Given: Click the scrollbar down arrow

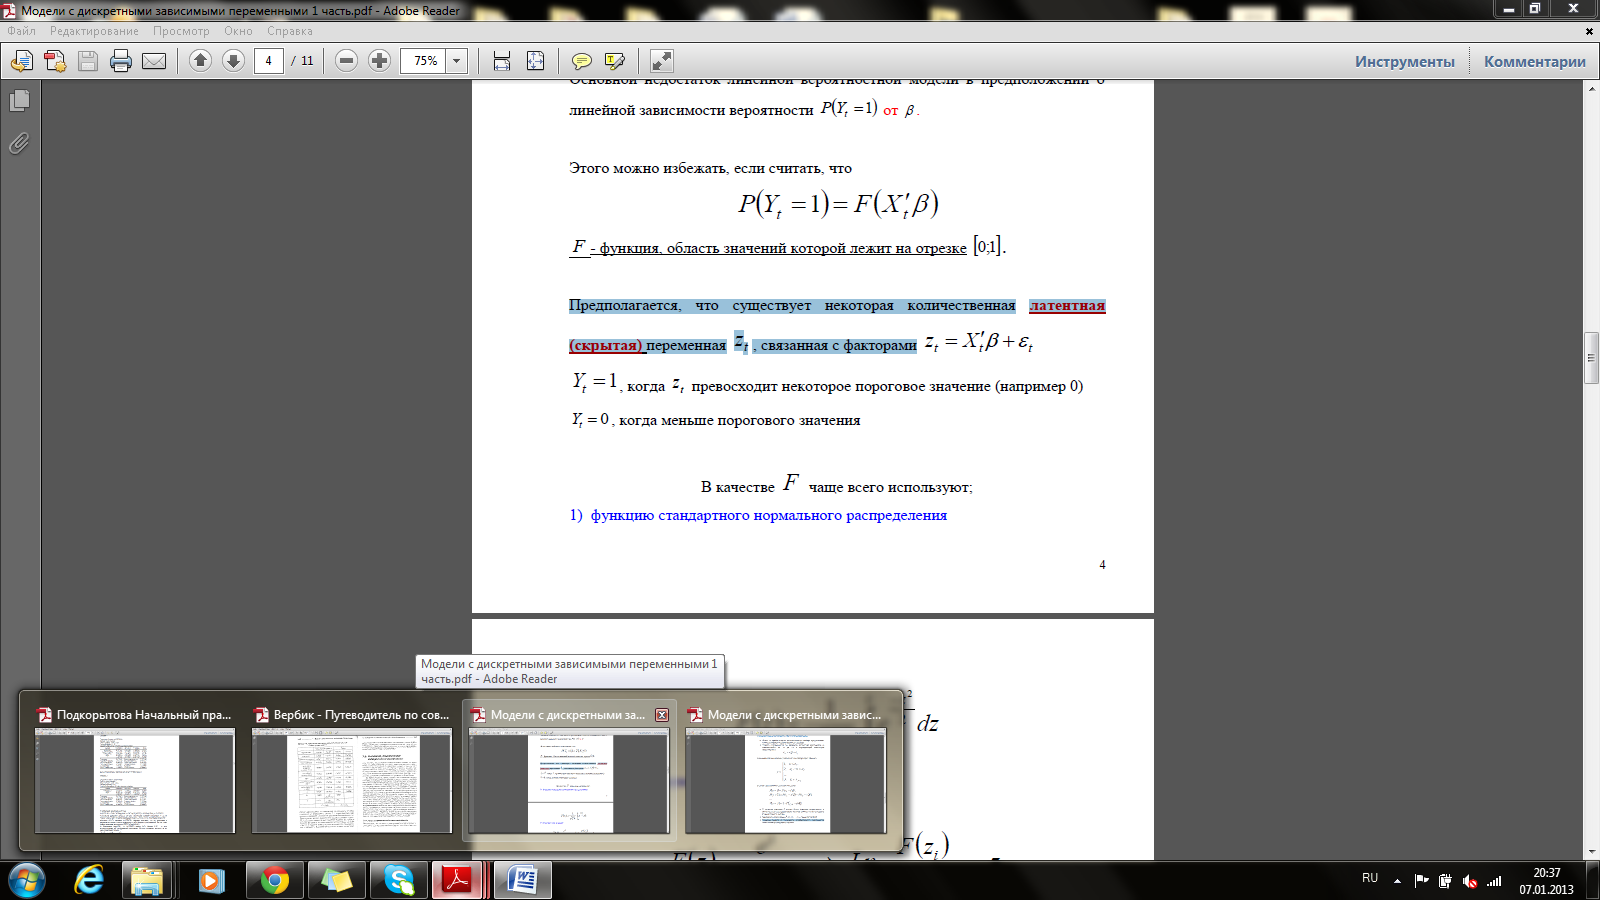Looking at the screenshot, I should [1591, 852].
